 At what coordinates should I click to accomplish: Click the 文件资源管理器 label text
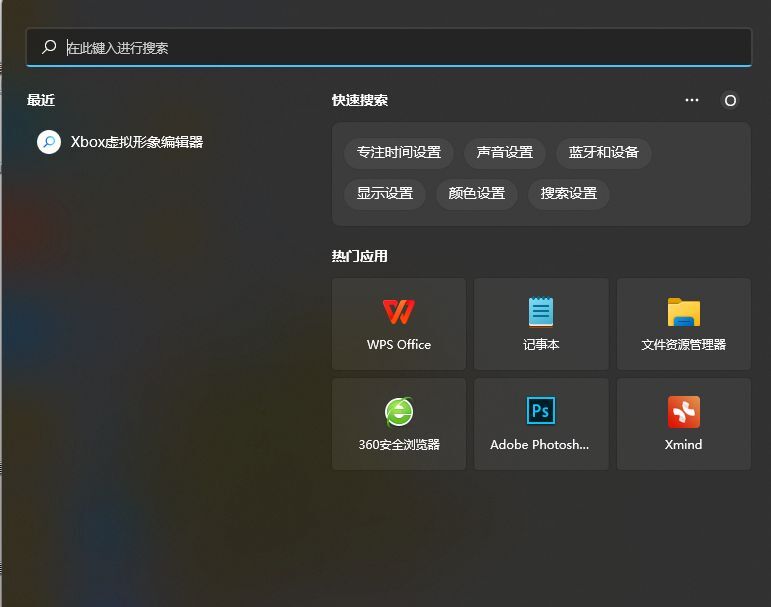(683, 345)
